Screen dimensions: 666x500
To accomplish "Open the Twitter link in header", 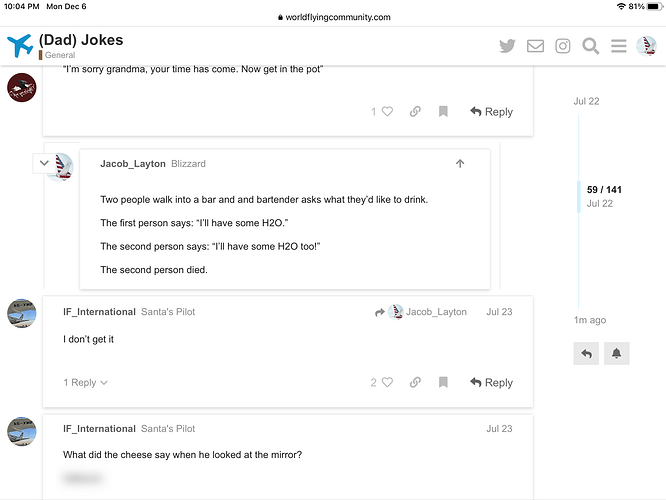I will [507, 45].
